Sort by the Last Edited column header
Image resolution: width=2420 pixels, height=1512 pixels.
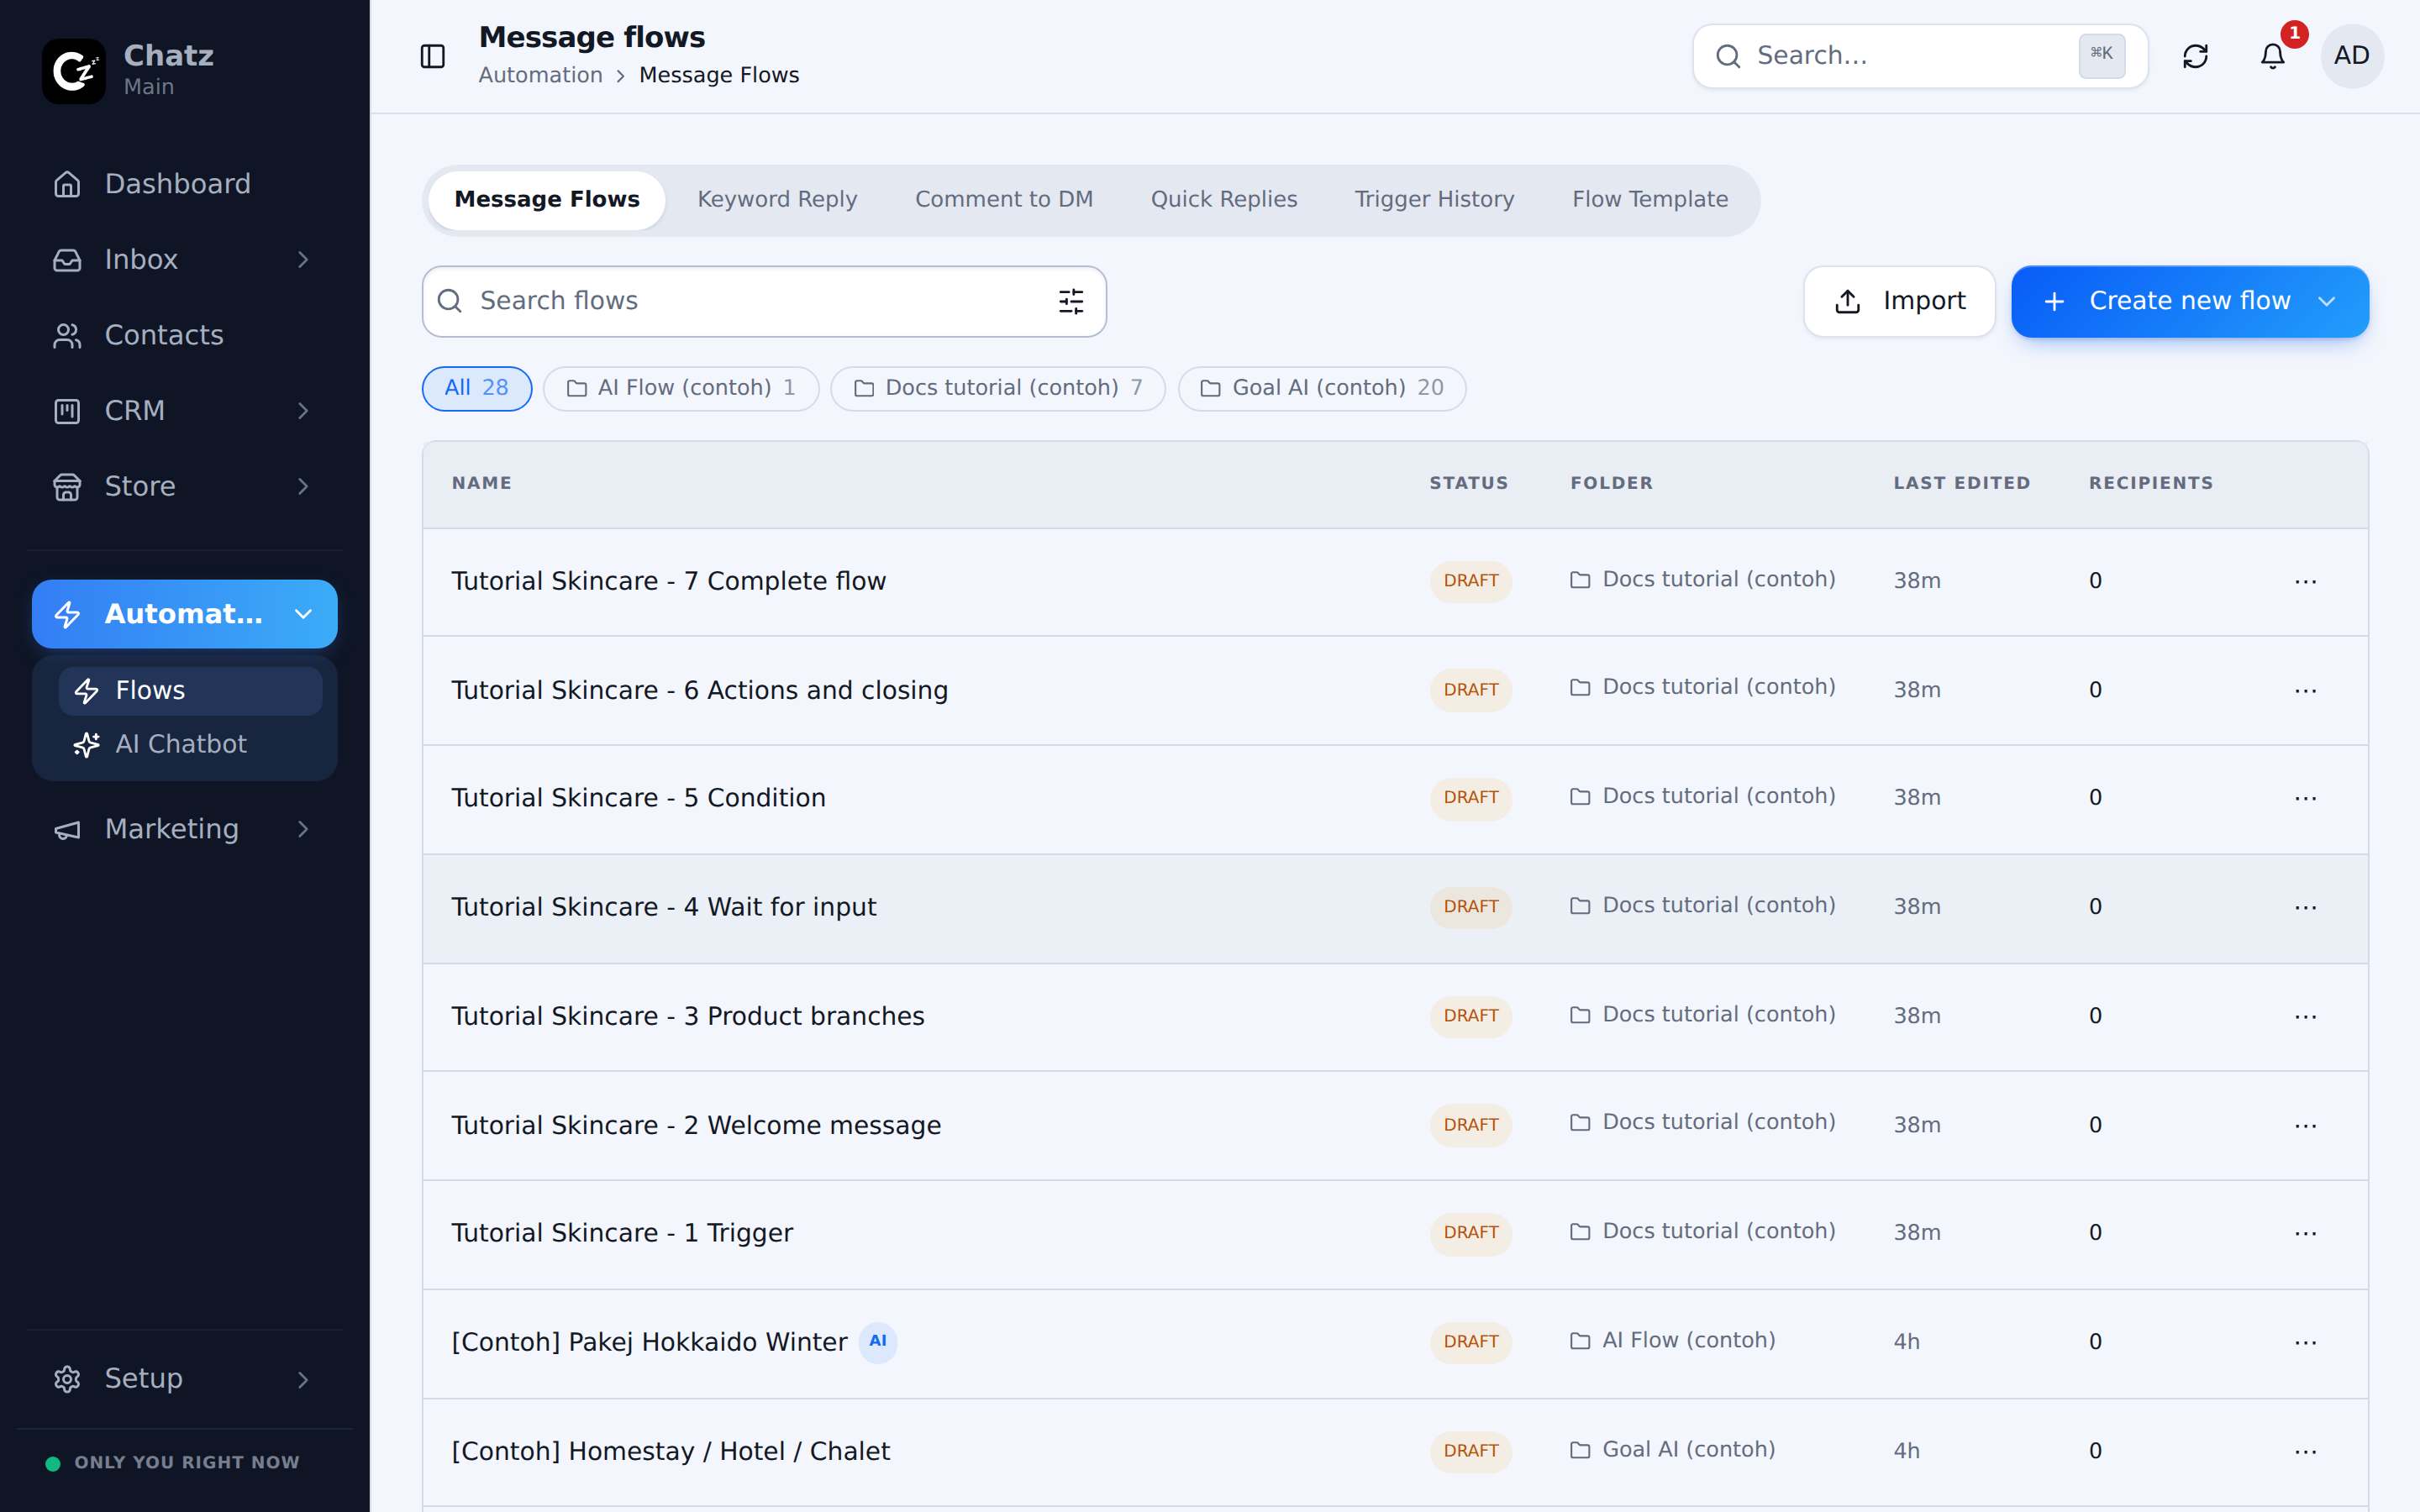pyautogui.click(x=1962, y=483)
